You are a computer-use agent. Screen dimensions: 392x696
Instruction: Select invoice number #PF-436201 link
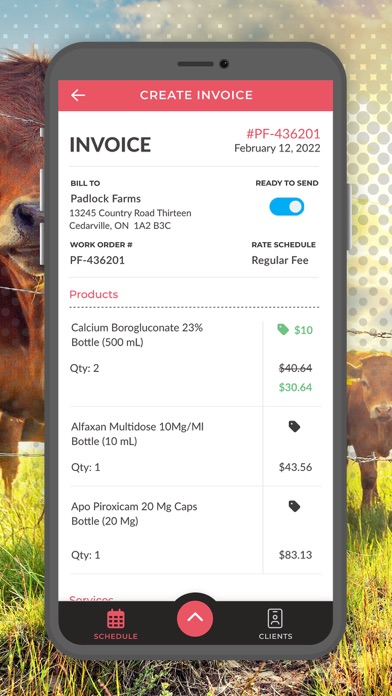pyautogui.click(x=283, y=134)
